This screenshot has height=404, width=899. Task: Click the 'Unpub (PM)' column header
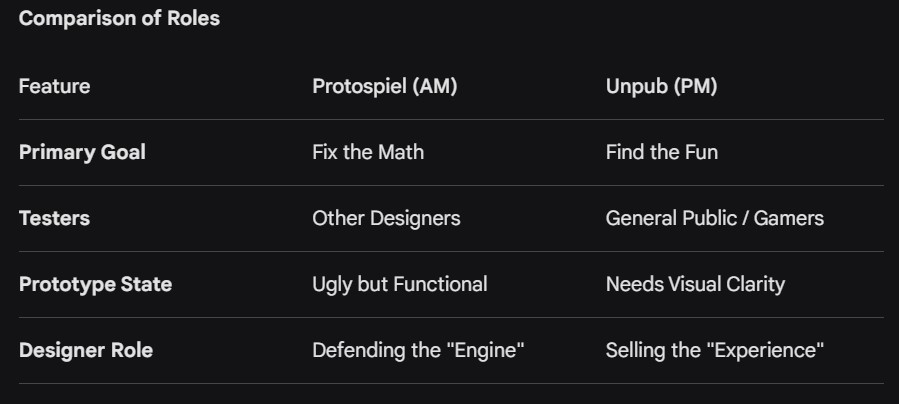click(x=661, y=86)
